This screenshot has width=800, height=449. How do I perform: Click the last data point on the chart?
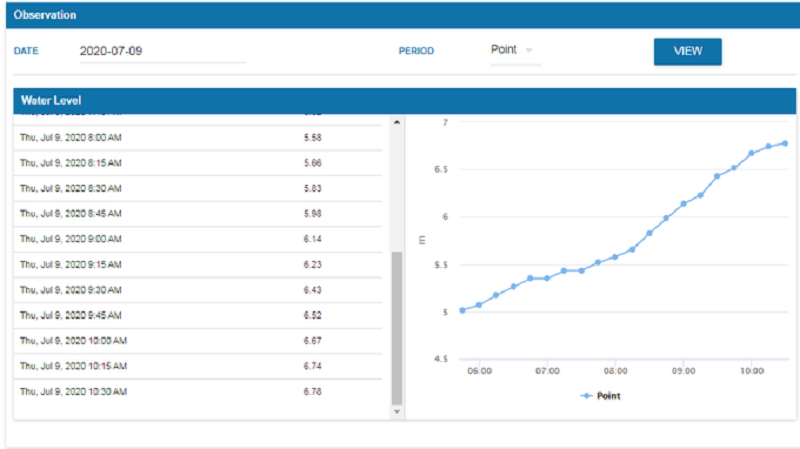pos(785,143)
